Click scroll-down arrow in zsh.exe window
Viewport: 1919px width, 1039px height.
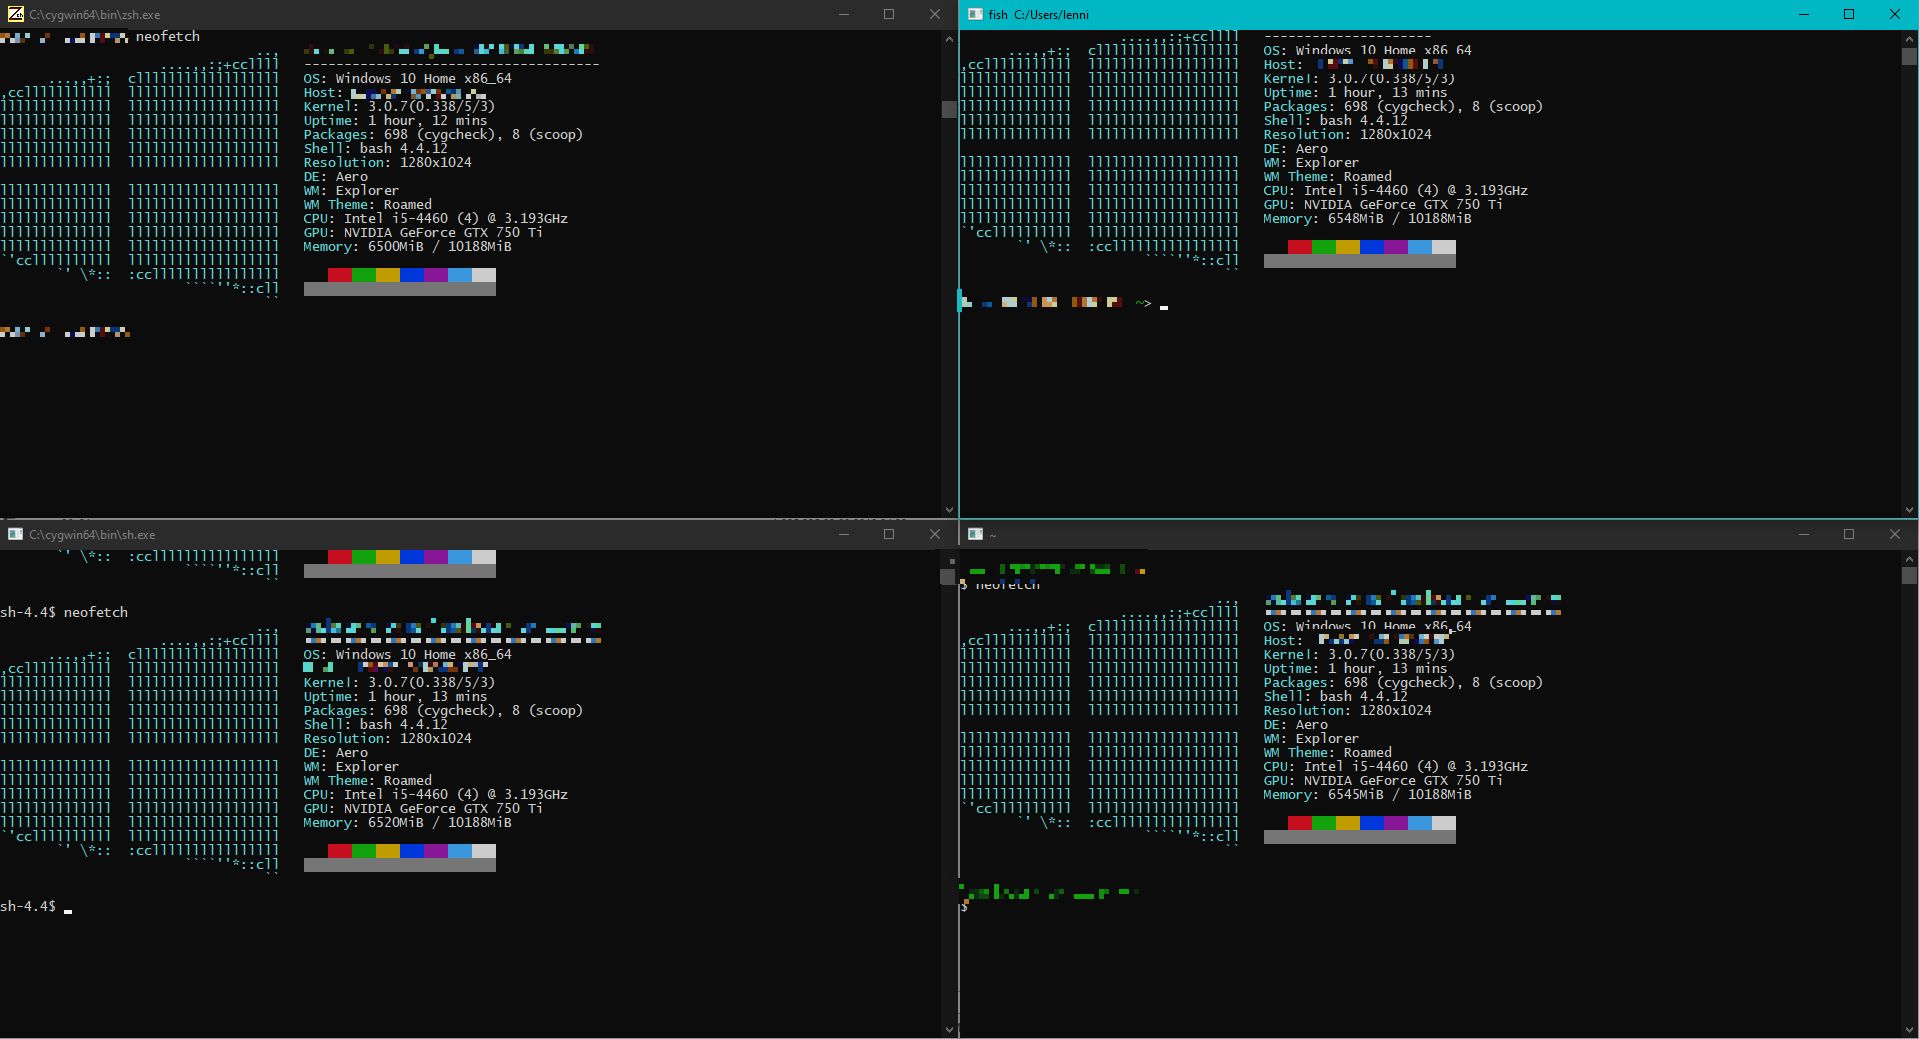tap(949, 510)
